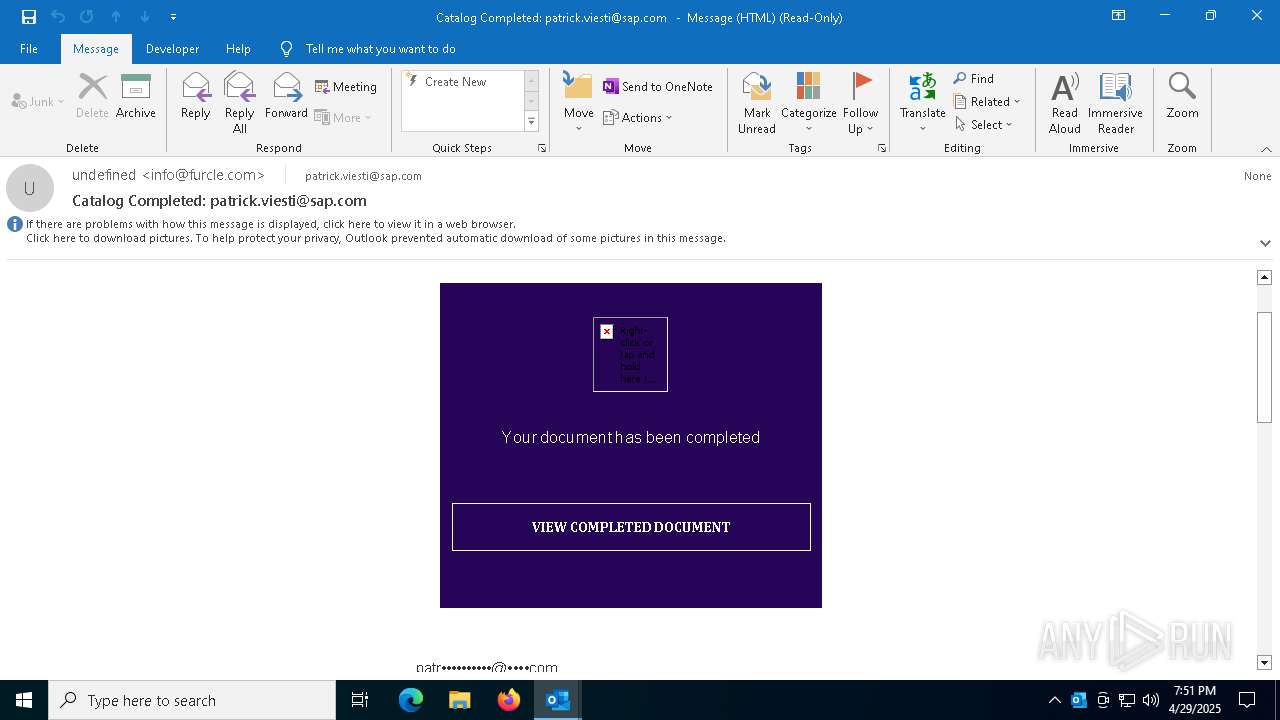Viewport: 1280px width, 720px height.
Task: Open the Junk dropdown
Action: coord(38,101)
